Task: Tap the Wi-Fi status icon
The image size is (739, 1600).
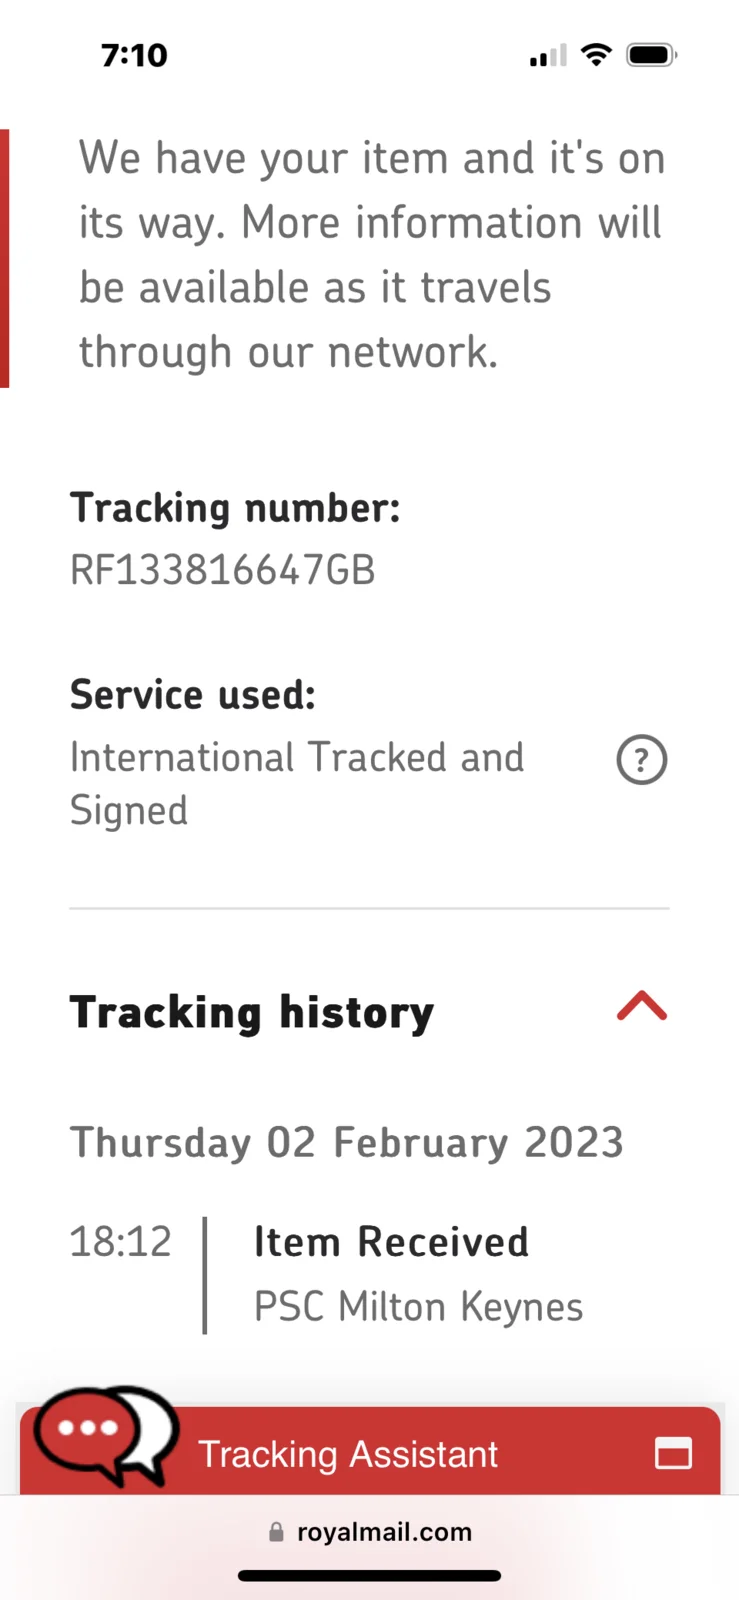Action: click(x=596, y=55)
